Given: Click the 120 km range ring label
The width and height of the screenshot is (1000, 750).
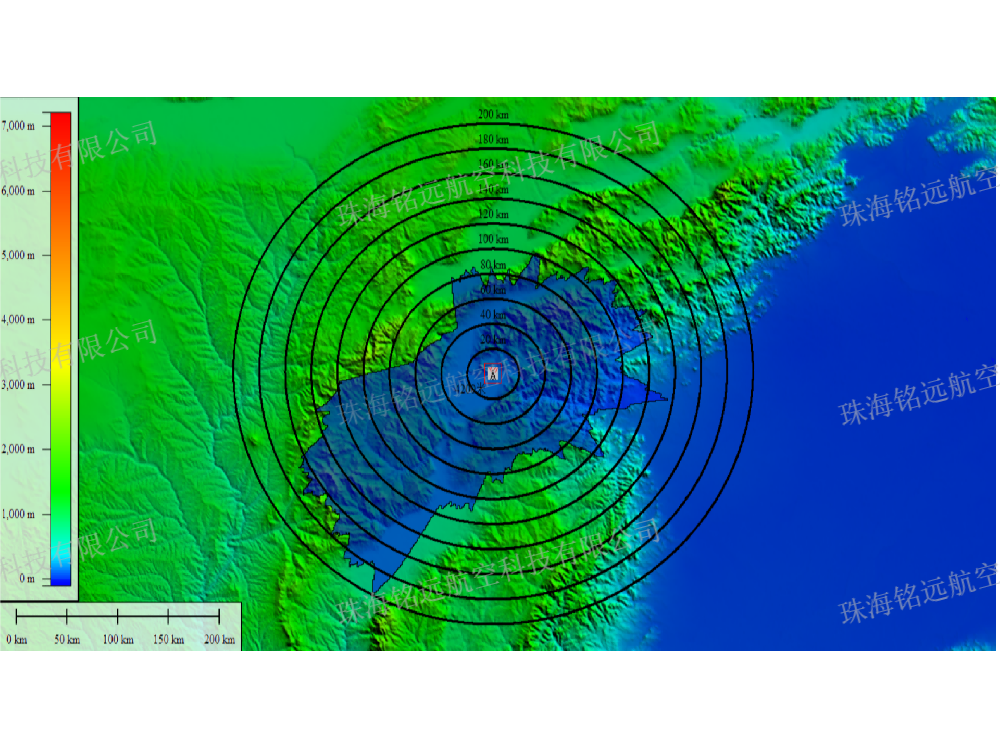Looking at the screenshot, I should coord(493,214).
